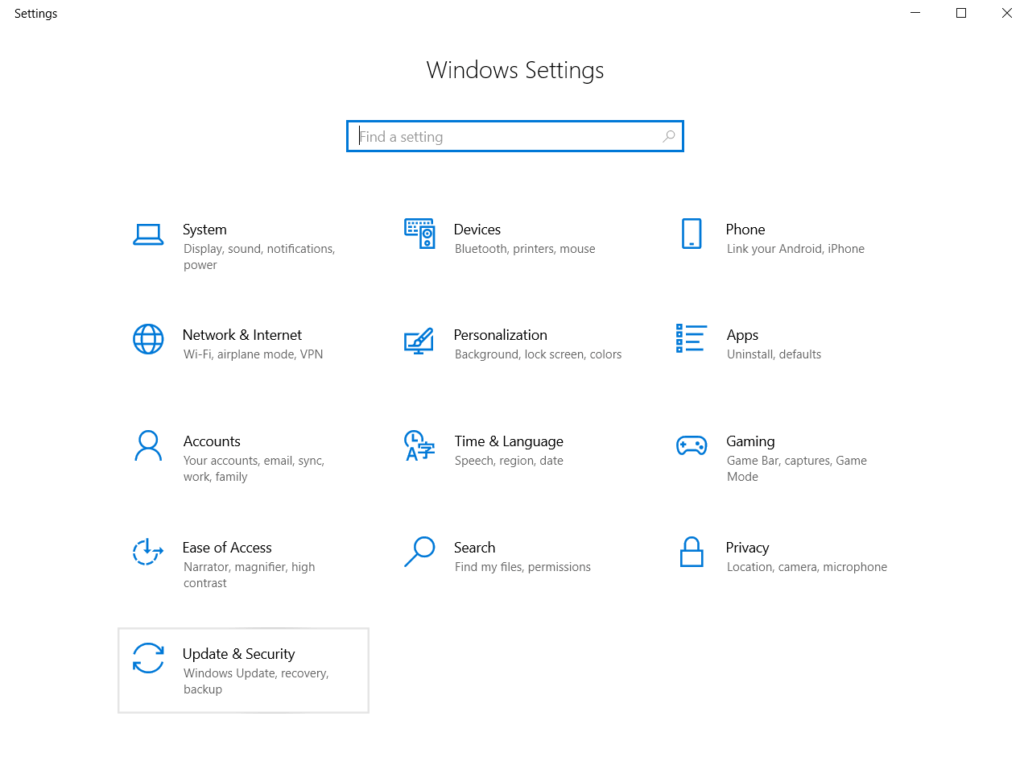The image size is (1024, 774).
Task: Go to the Gaming heading
Action: click(x=750, y=442)
